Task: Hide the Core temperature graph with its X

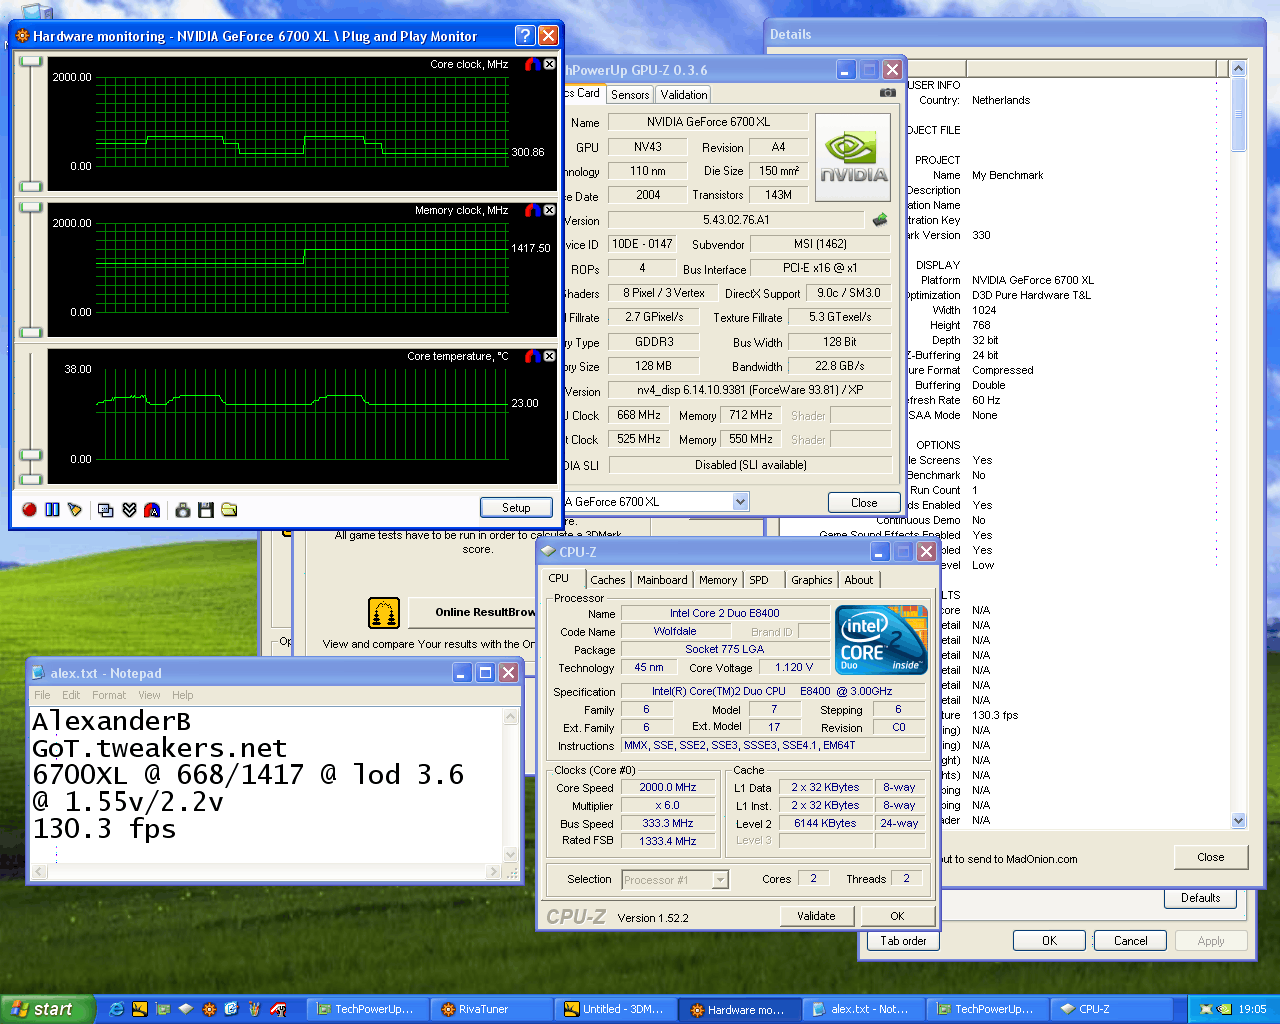Action: 549,357
